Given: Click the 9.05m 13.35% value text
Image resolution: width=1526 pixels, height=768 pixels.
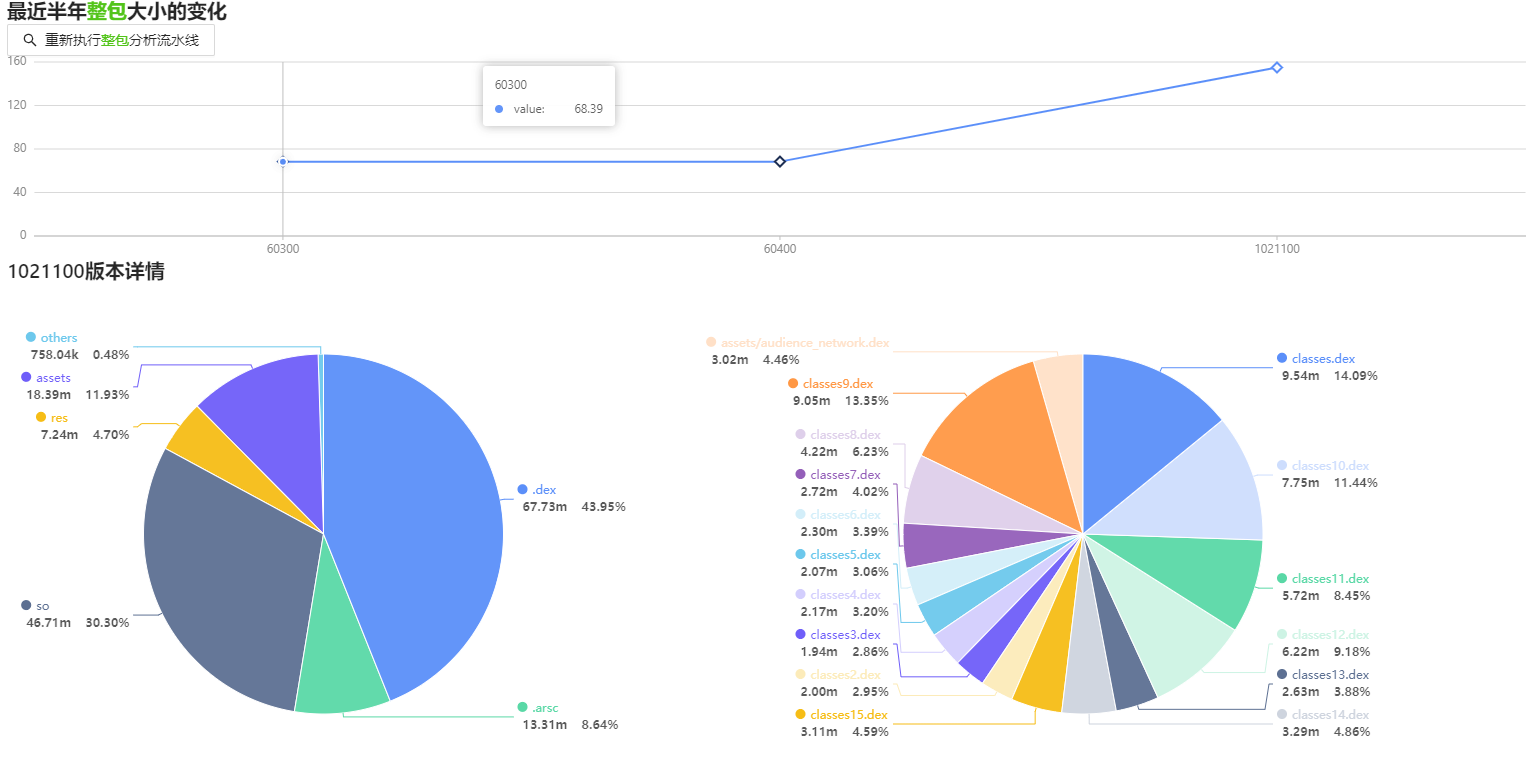Looking at the screenshot, I should tap(840, 400).
